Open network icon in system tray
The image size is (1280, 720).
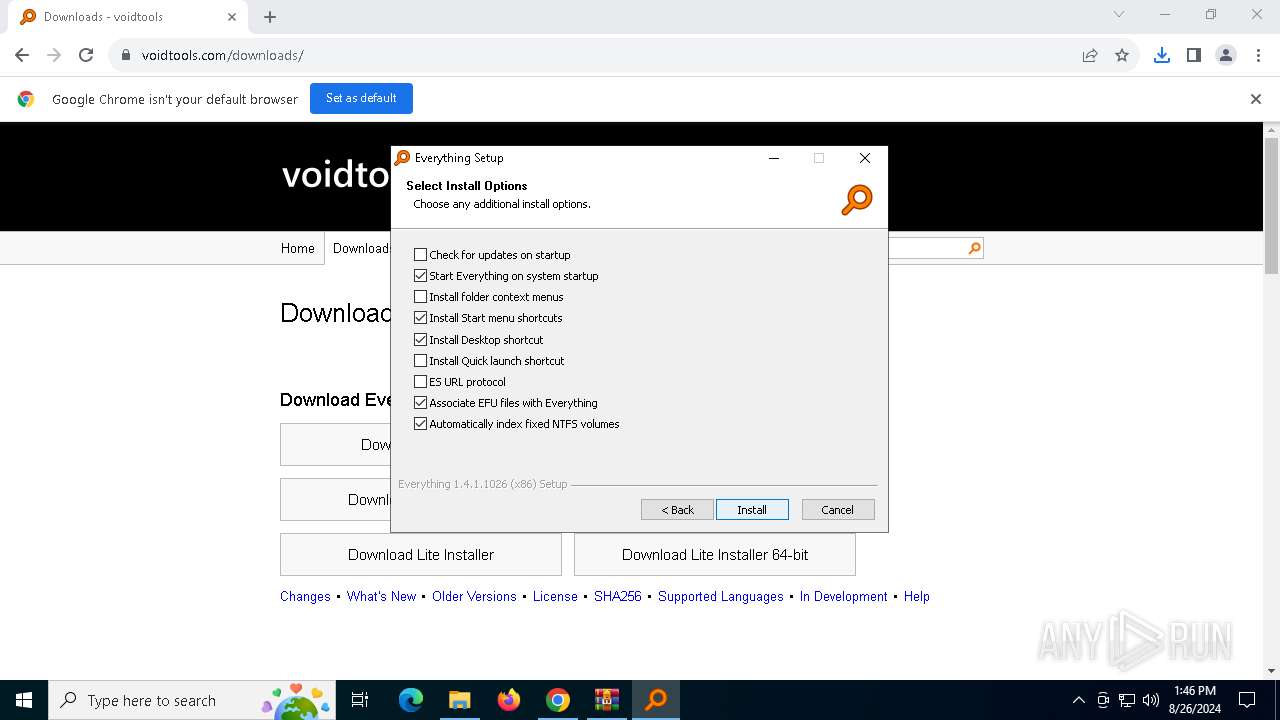1127,700
